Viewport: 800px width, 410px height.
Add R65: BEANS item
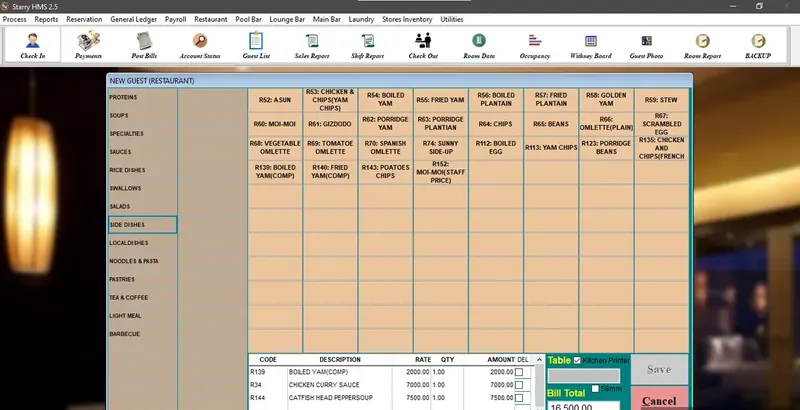tap(551, 124)
